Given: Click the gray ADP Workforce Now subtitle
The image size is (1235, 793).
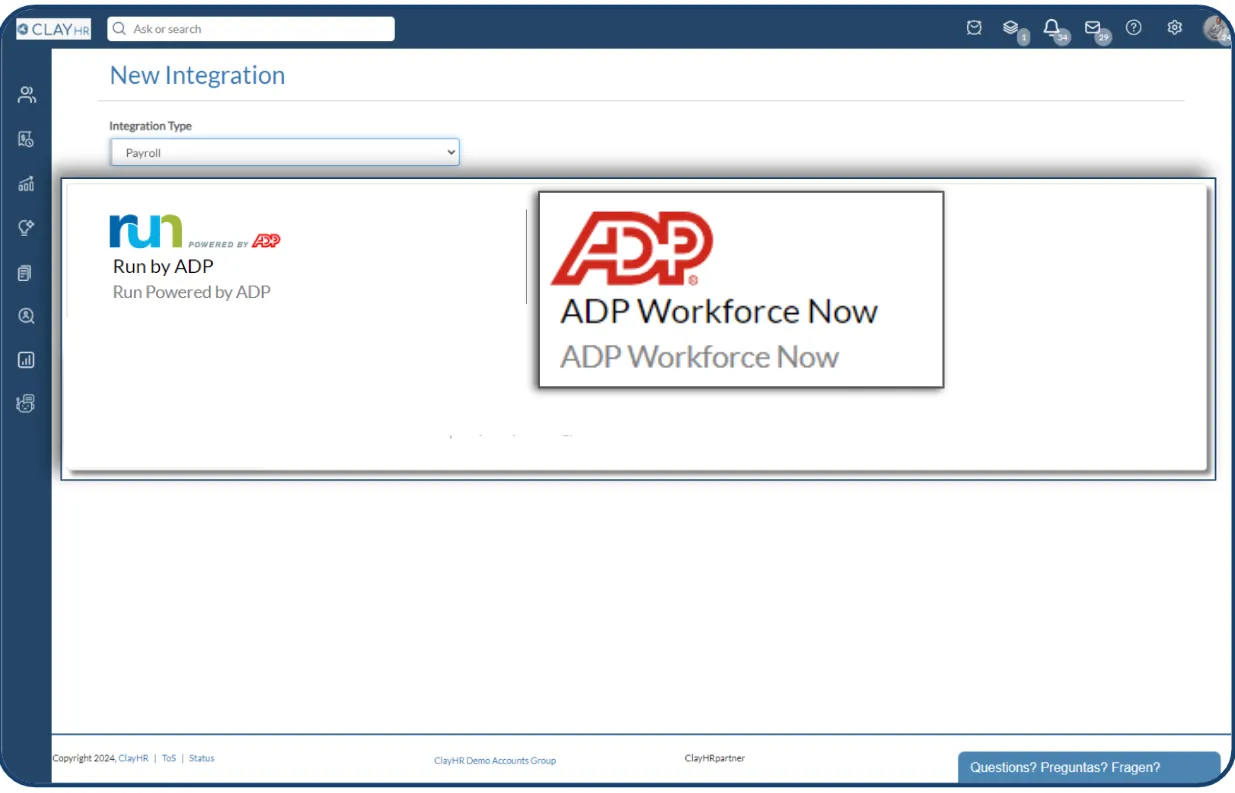Looking at the screenshot, I should click(x=700, y=357).
